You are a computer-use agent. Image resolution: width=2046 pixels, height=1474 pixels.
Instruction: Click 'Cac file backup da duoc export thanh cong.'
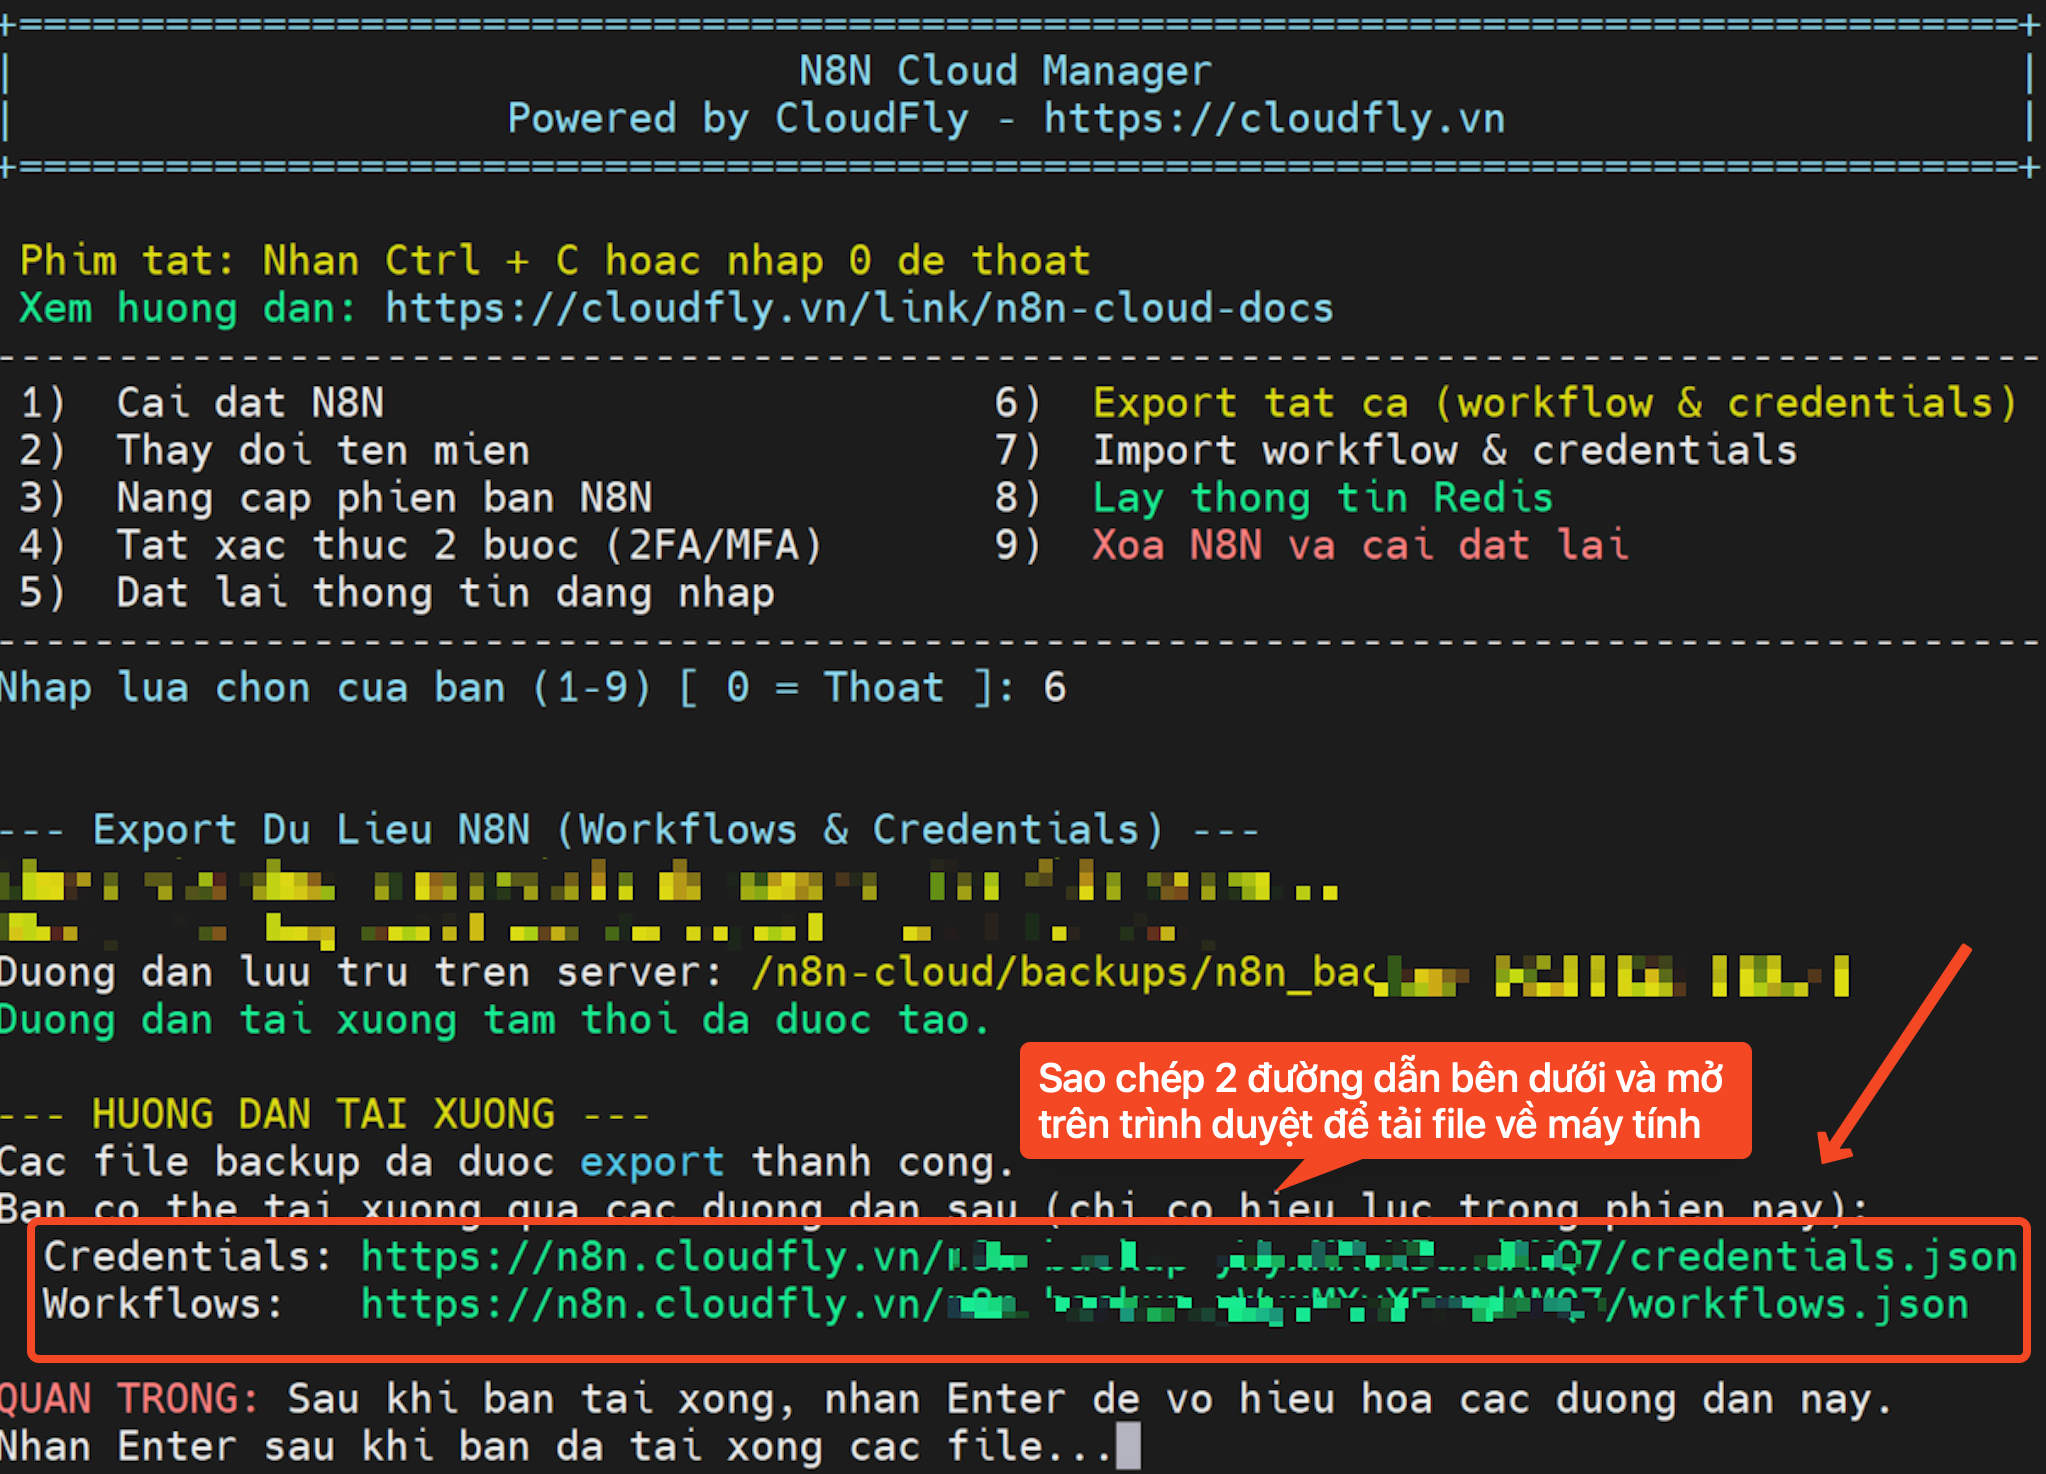(507, 1162)
